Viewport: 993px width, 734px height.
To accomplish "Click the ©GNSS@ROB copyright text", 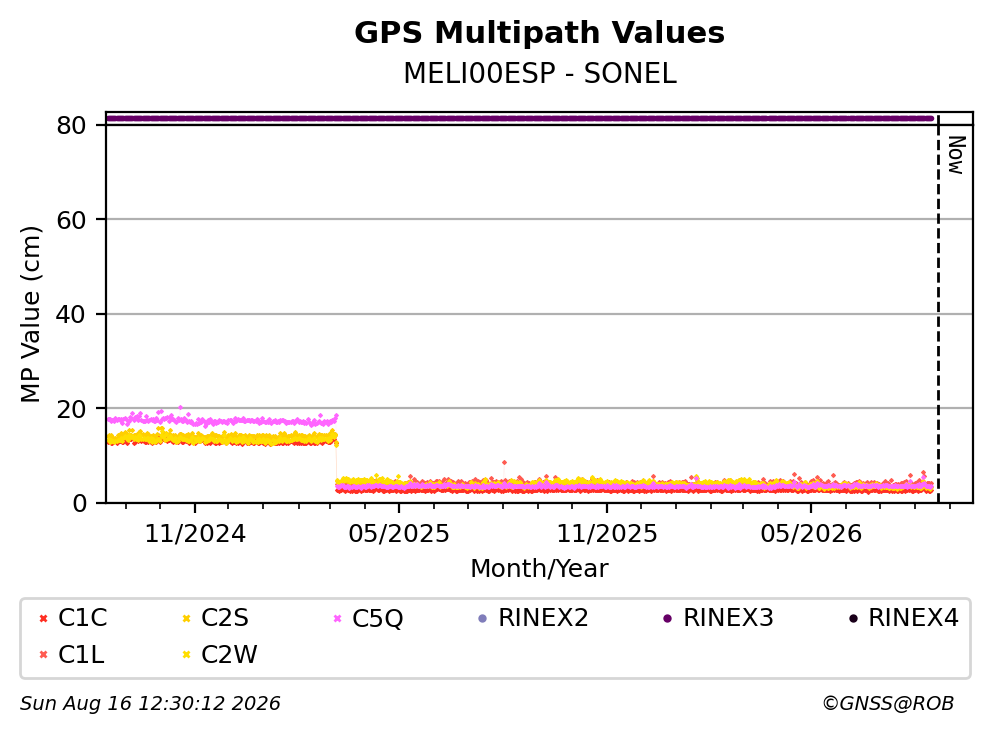I will [x=889, y=704].
